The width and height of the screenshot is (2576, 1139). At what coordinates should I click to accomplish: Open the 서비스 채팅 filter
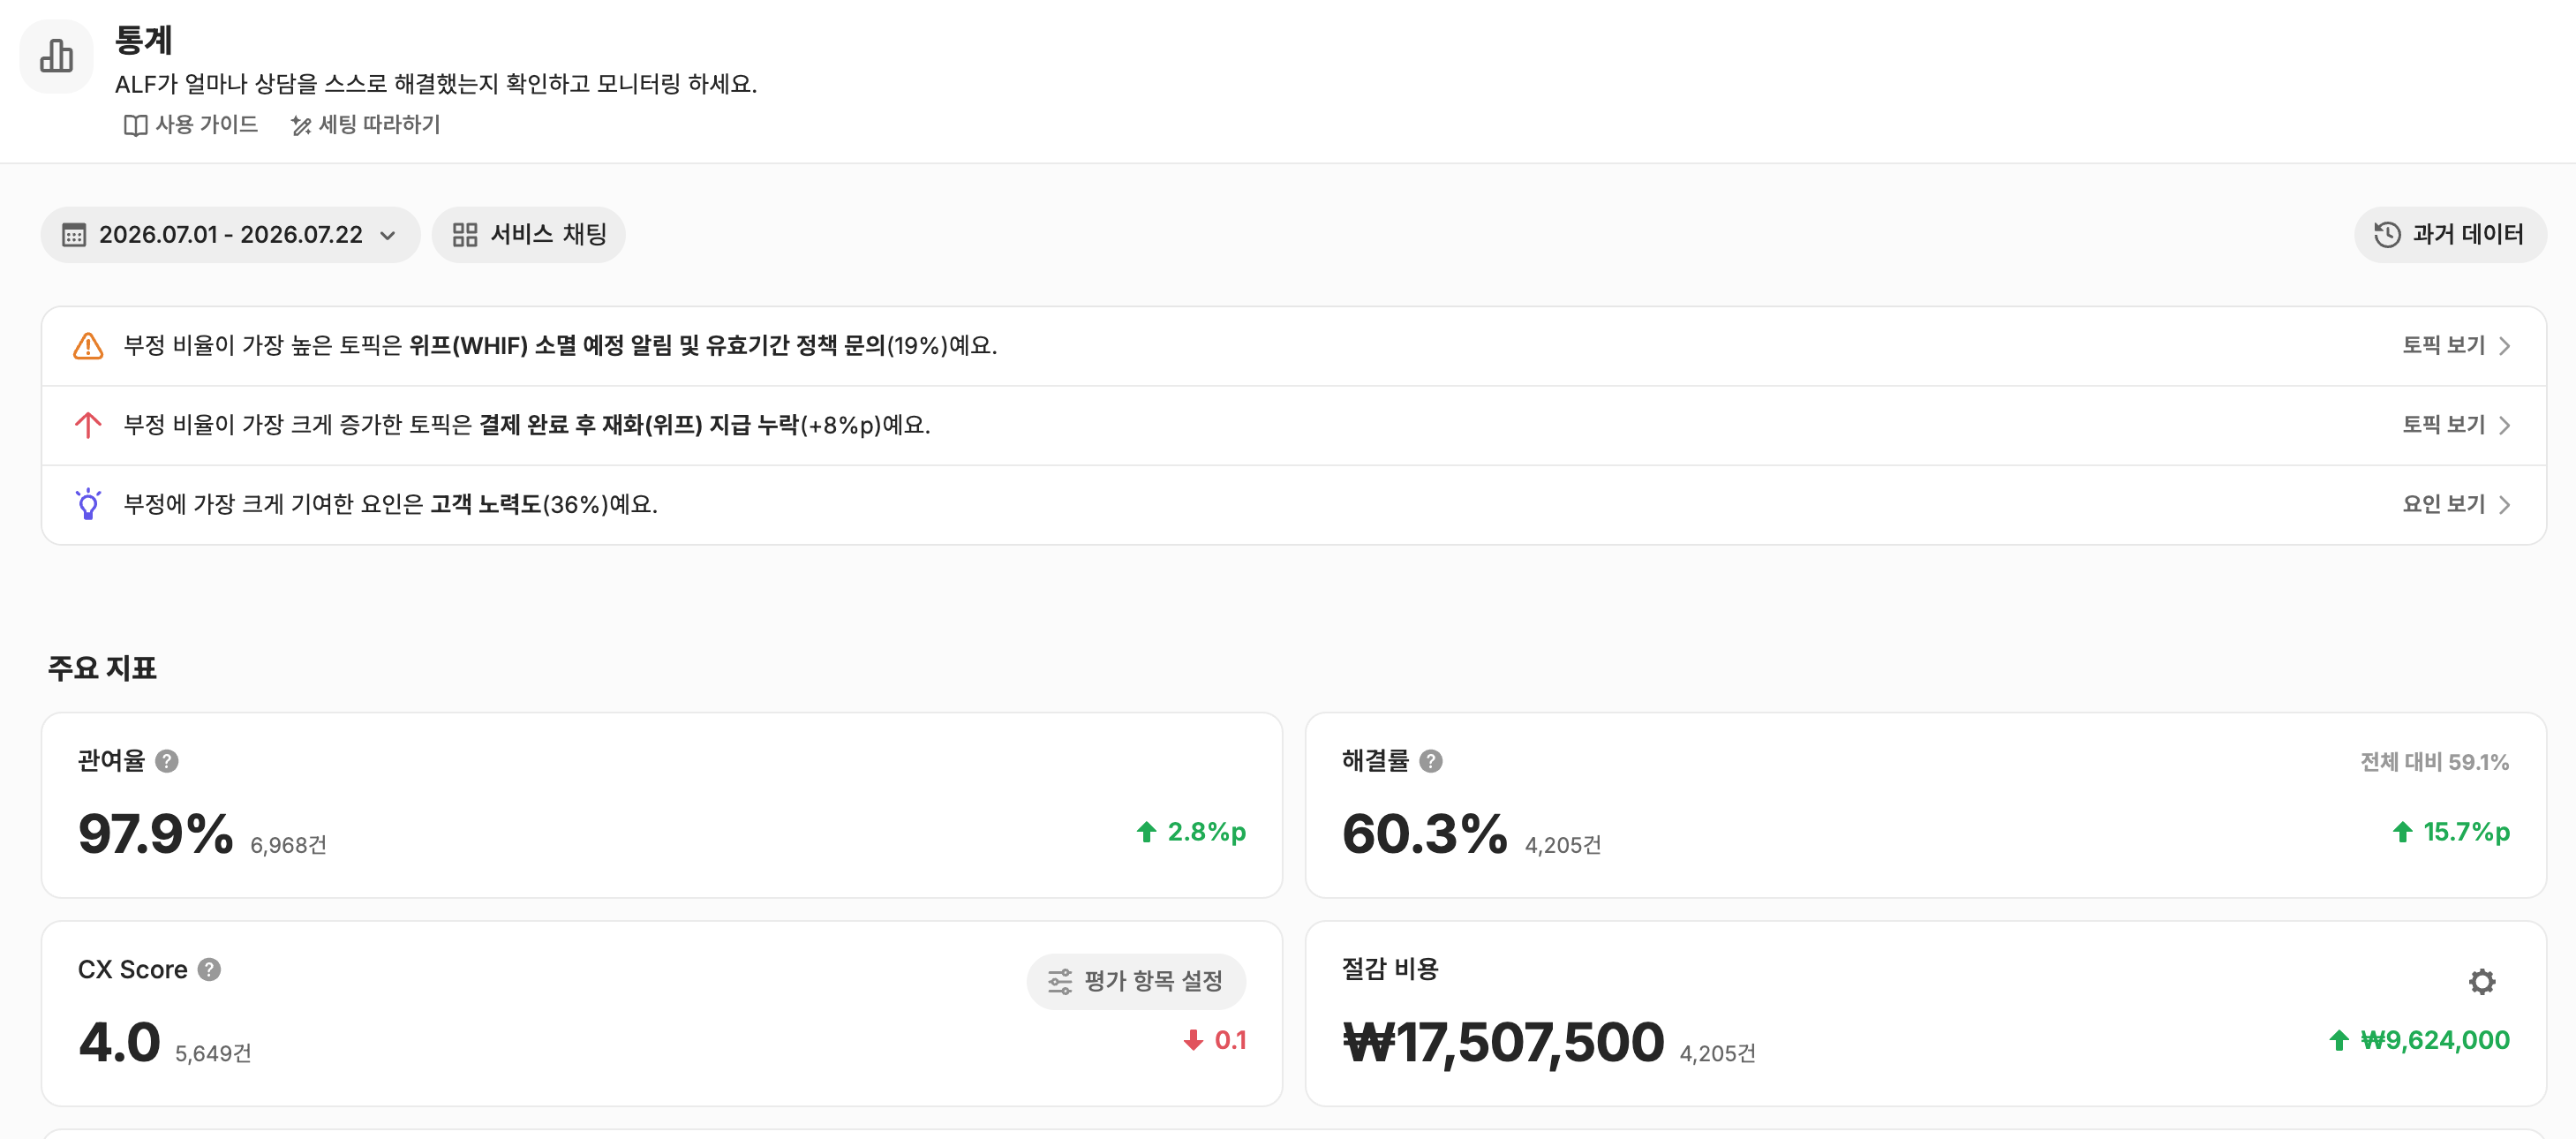point(529,235)
